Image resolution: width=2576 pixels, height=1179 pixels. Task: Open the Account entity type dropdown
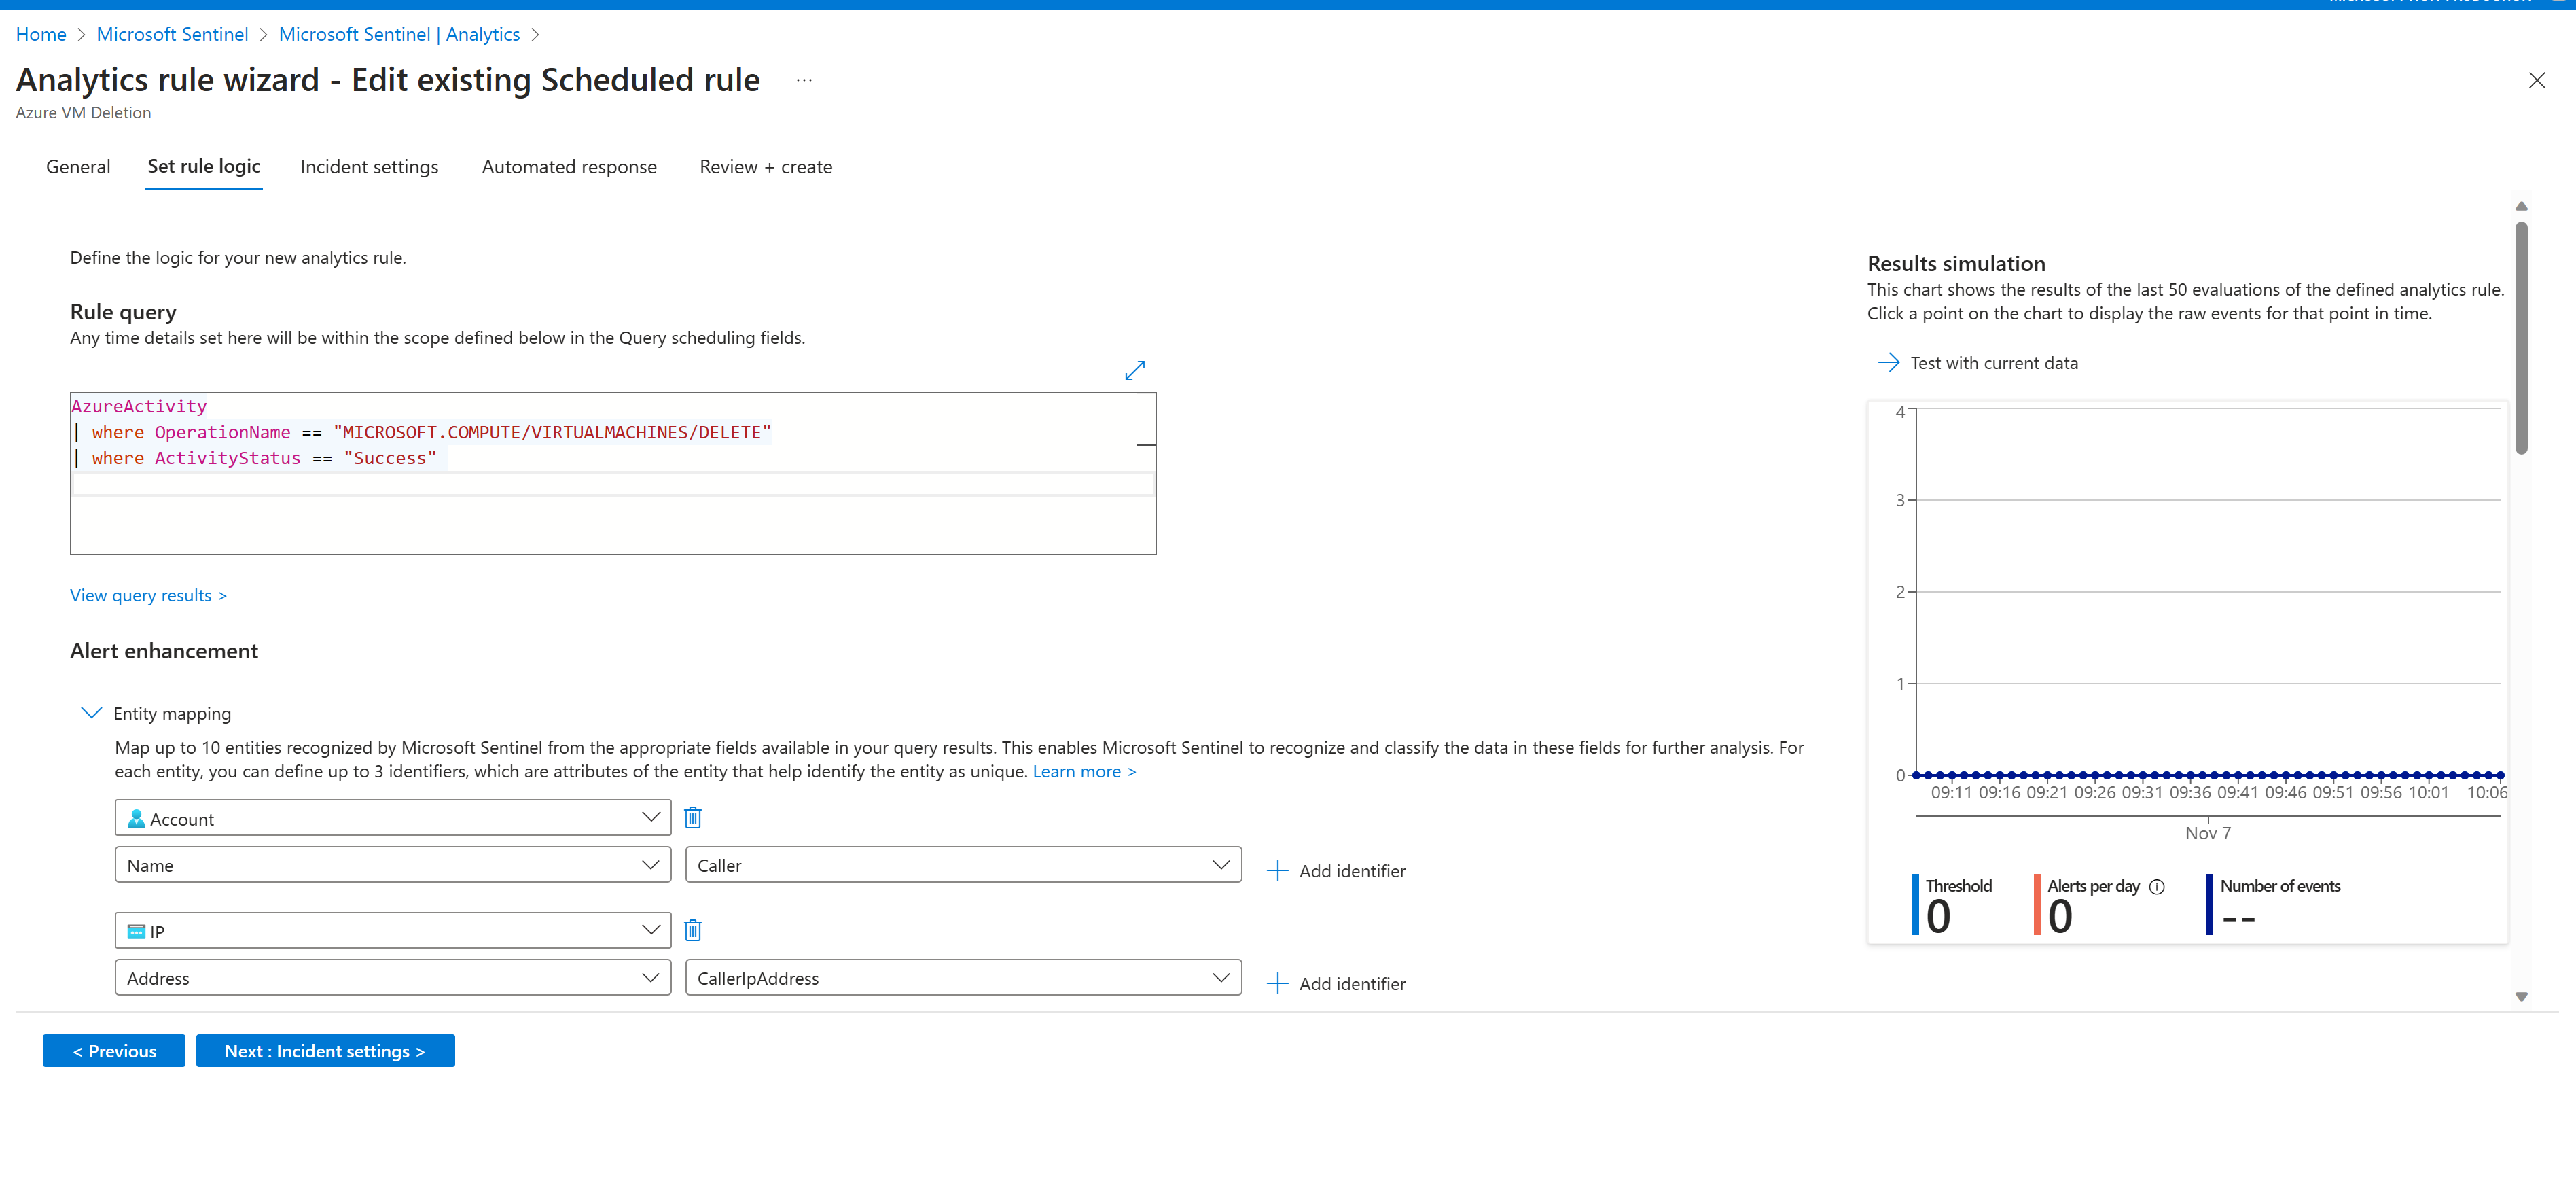pyautogui.click(x=392, y=818)
